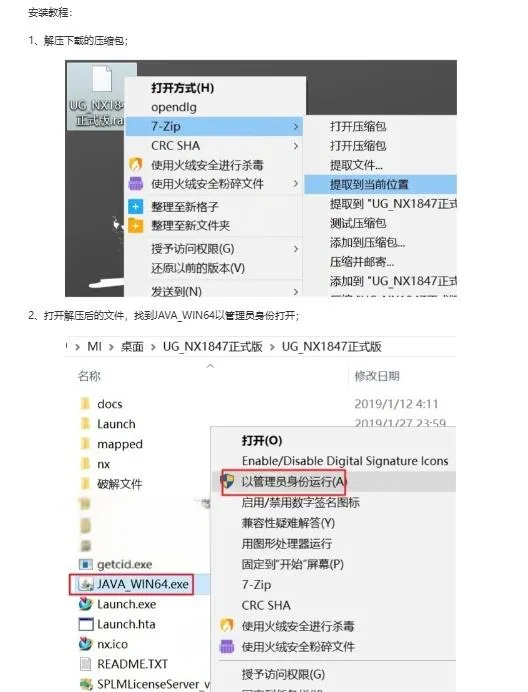
Task: Click 桌面 in the breadcrumb path
Action: click(x=132, y=346)
